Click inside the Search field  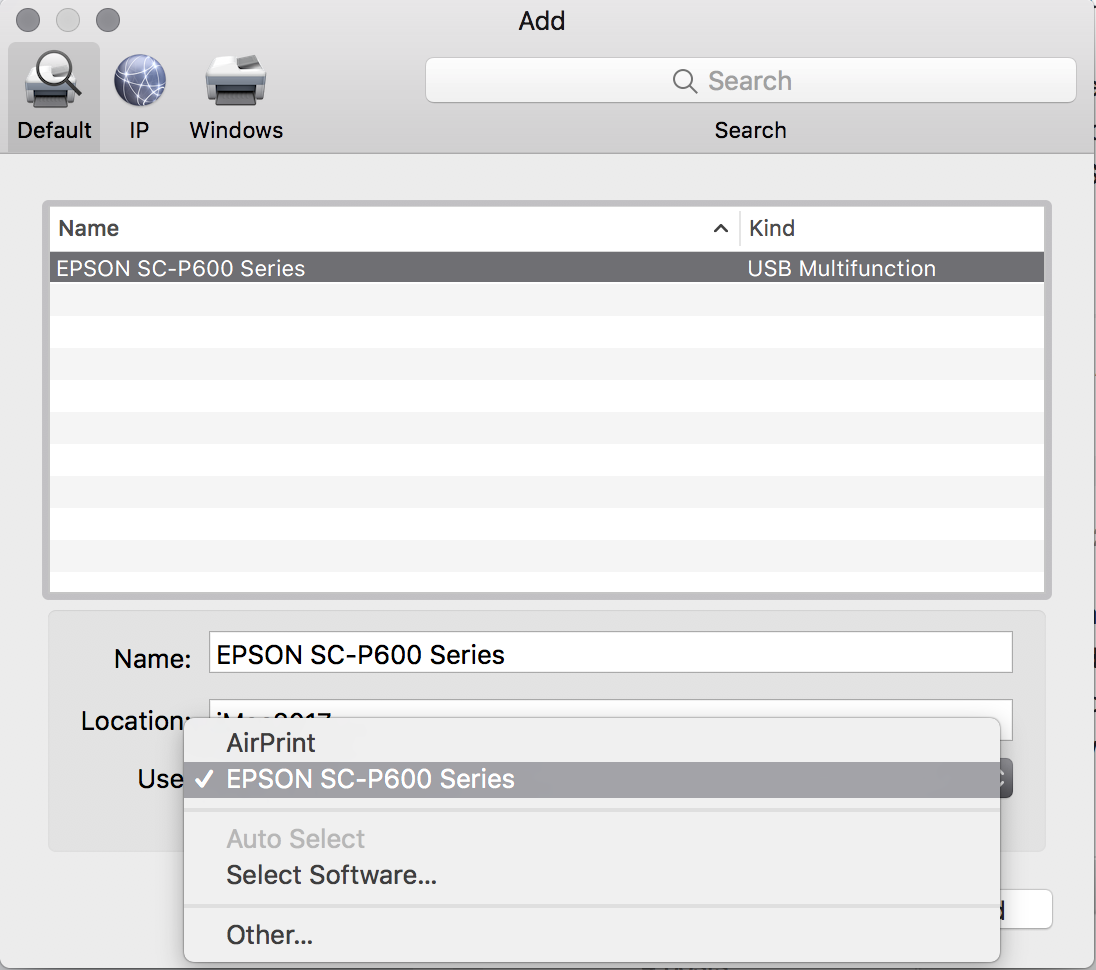pos(750,80)
